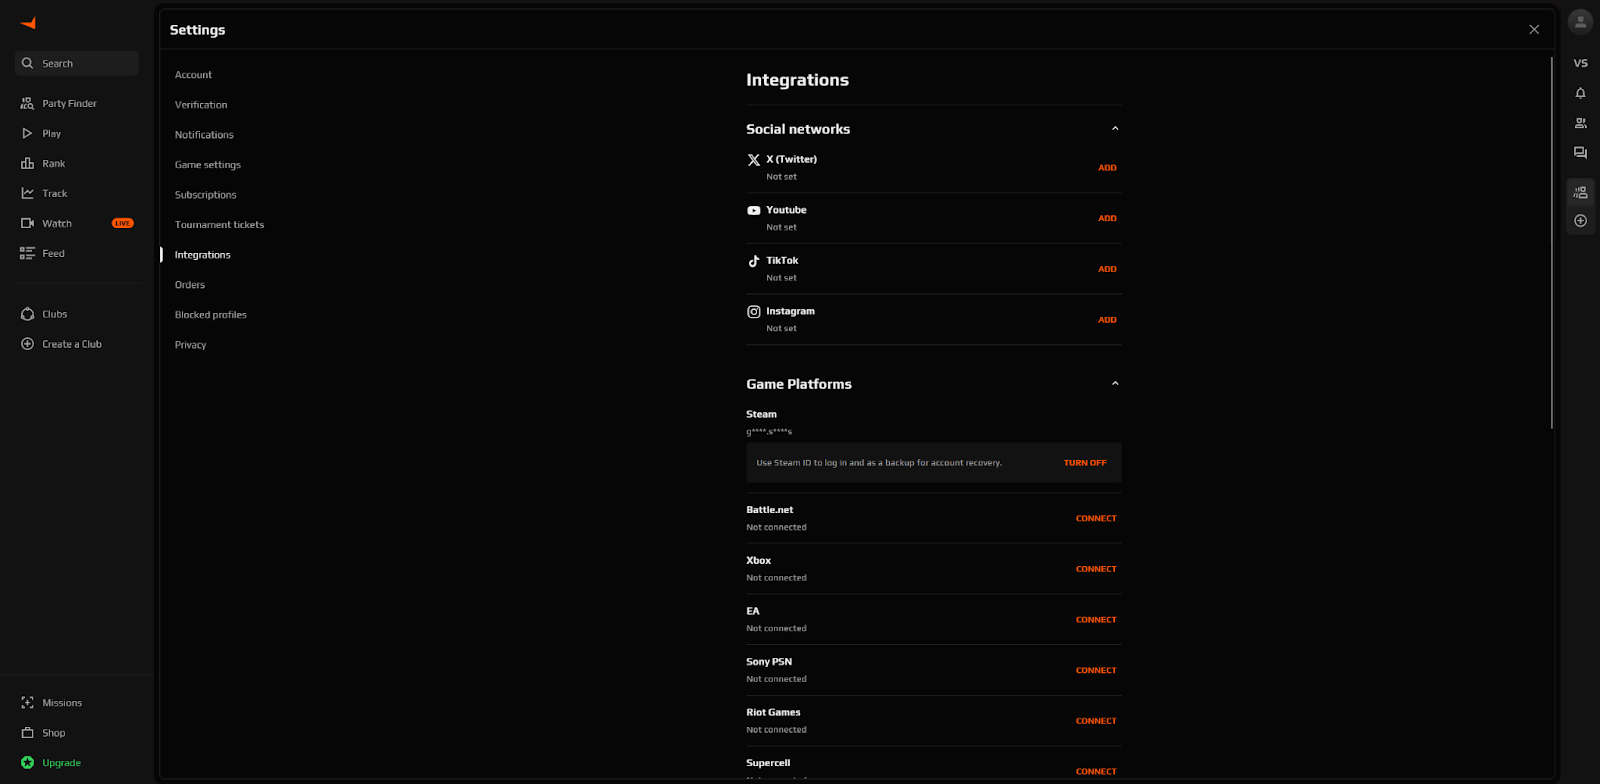Click the user avatar icon
1600x784 pixels.
coord(1580,21)
